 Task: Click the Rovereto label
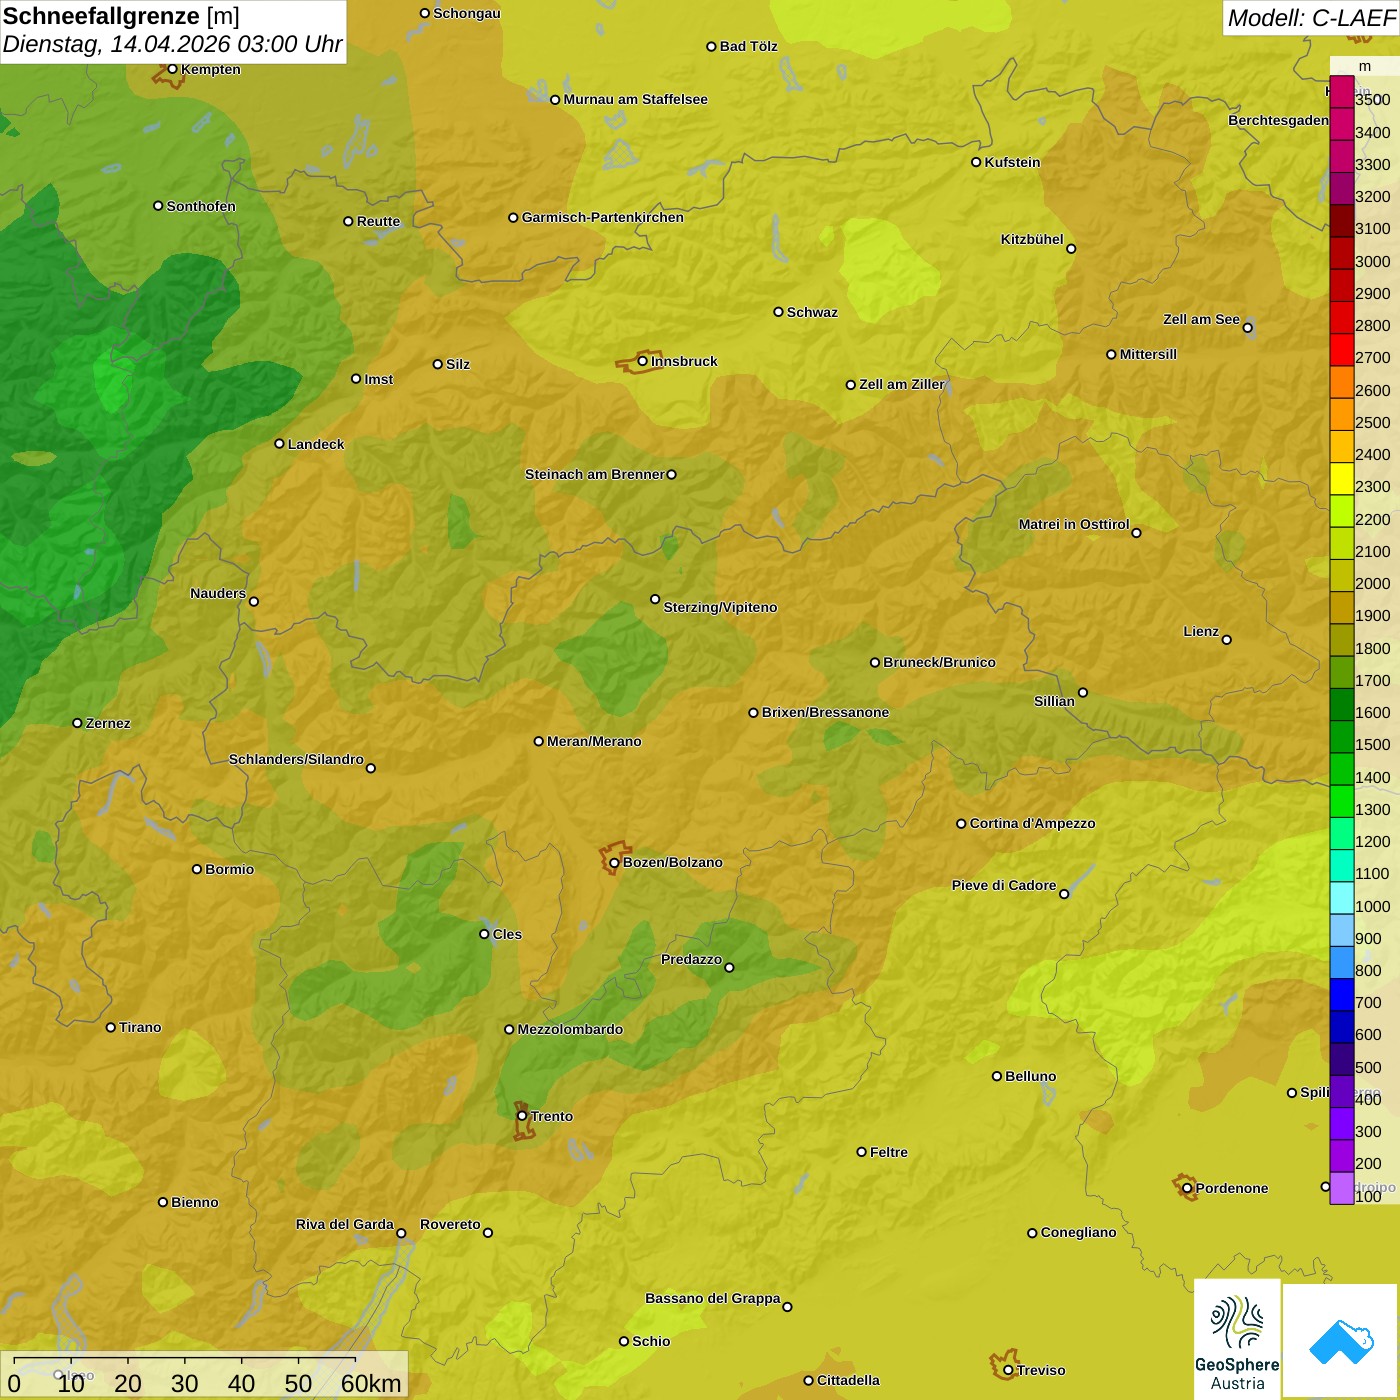click(450, 1224)
